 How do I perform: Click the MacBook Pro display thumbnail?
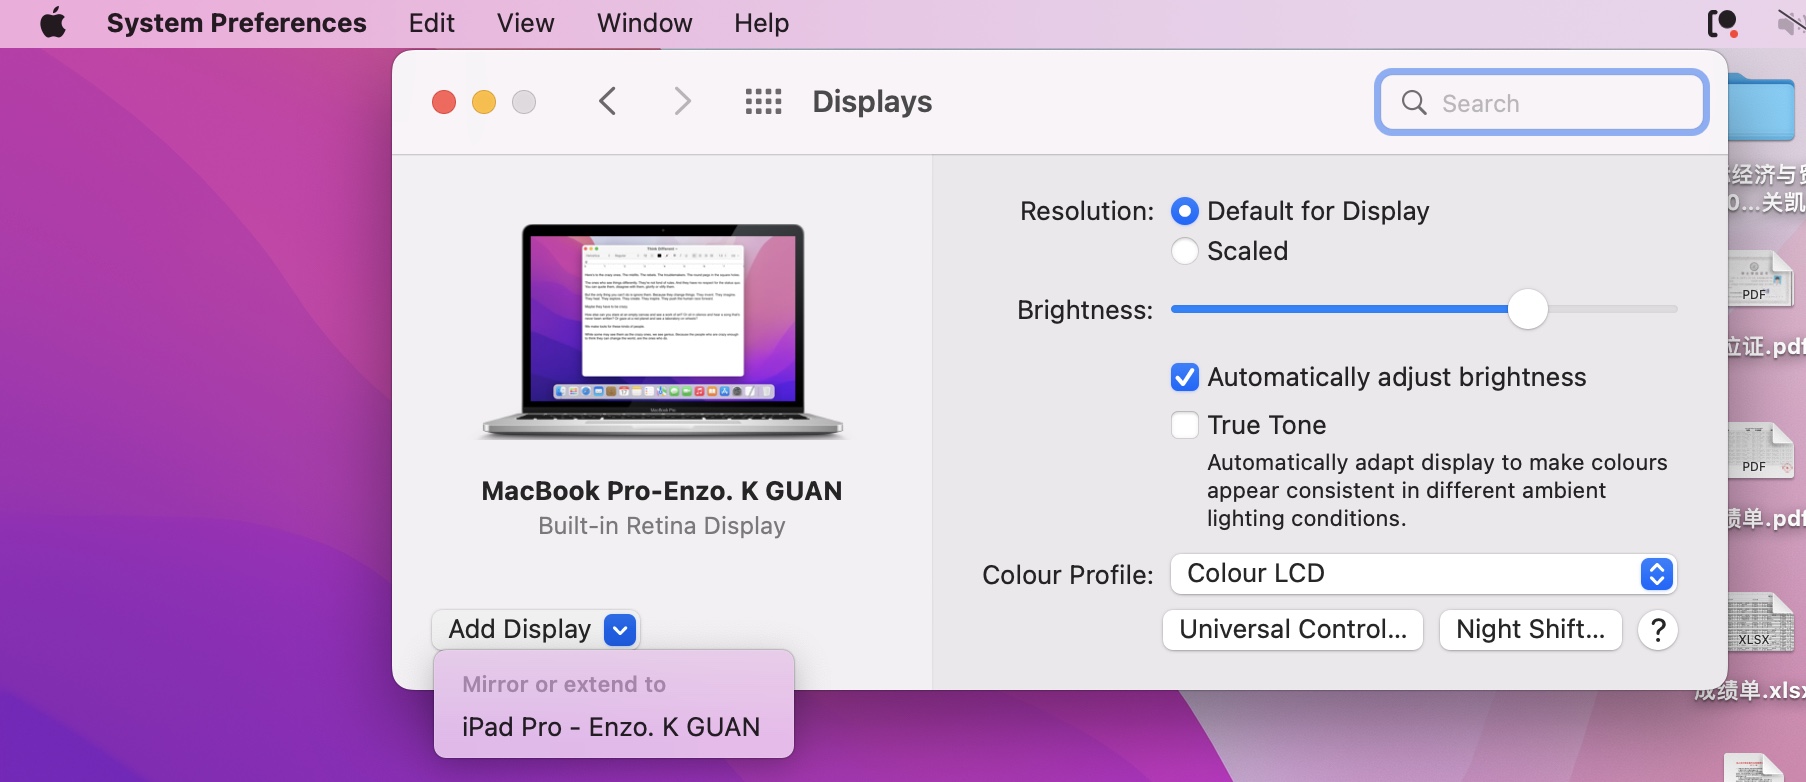(x=663, y=331)
